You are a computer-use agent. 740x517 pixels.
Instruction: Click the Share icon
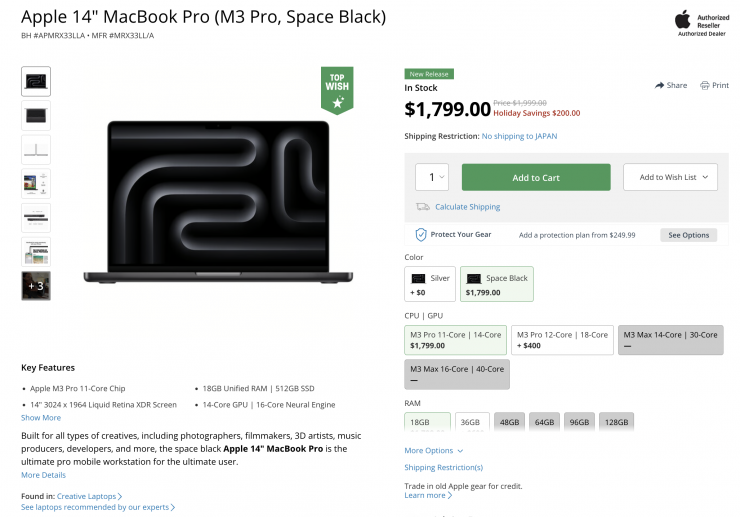660,86
